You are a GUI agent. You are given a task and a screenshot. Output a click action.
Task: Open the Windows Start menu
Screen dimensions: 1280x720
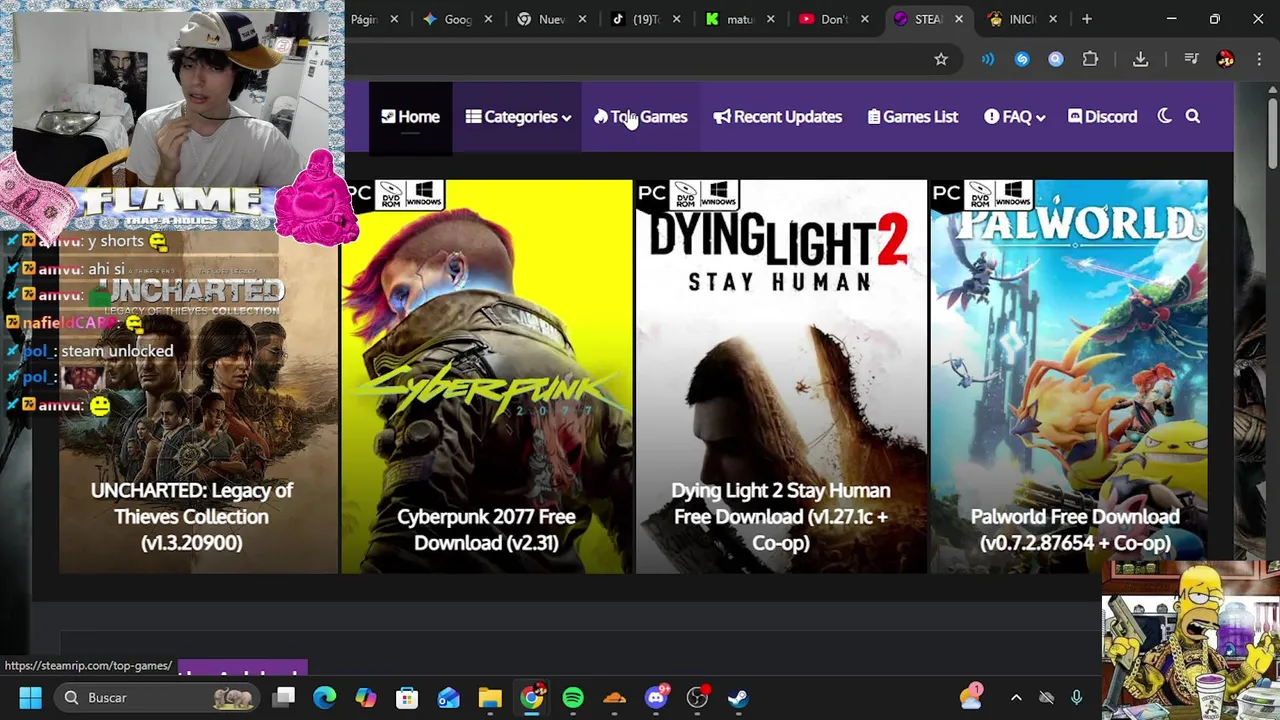30,697
